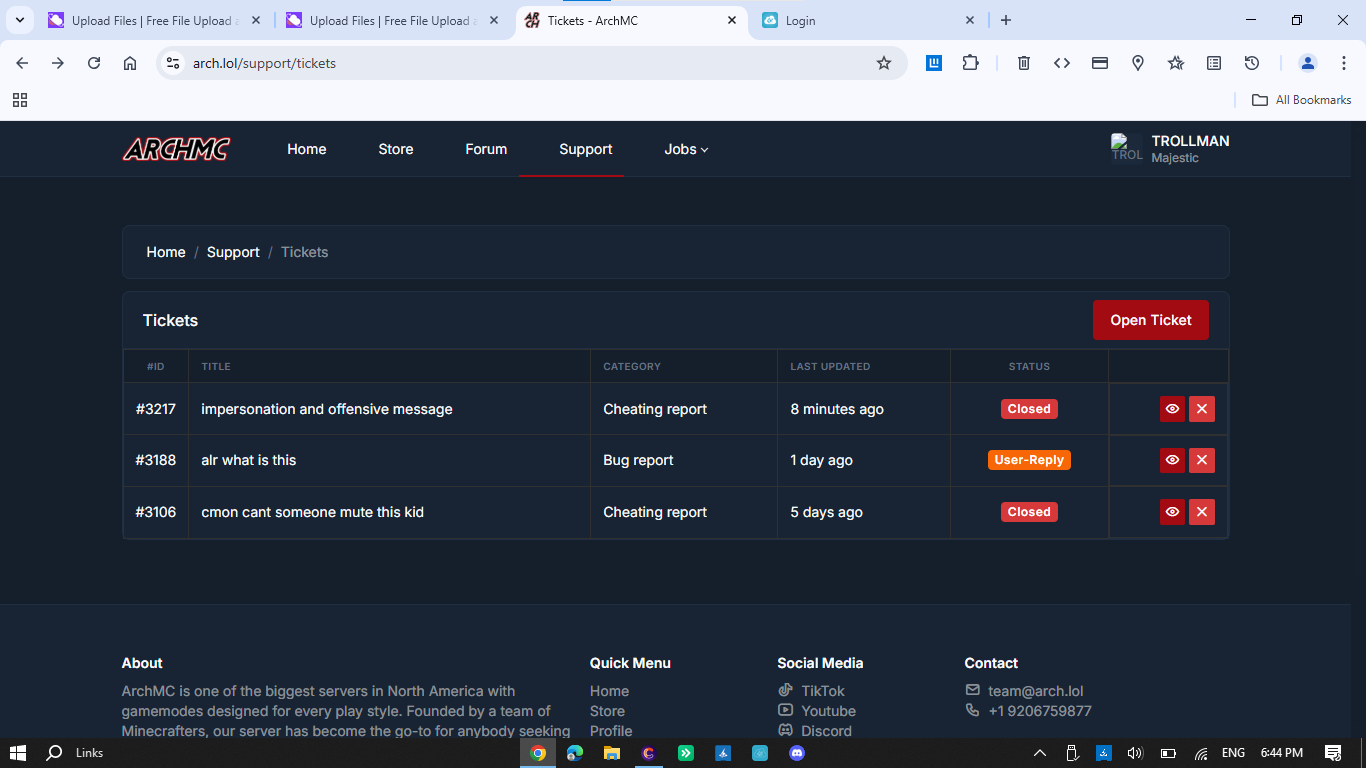Open File Explorer from the taskbar
This screenshot has width=1366, height=768.
pyautogui.click(x=611, y=753)
